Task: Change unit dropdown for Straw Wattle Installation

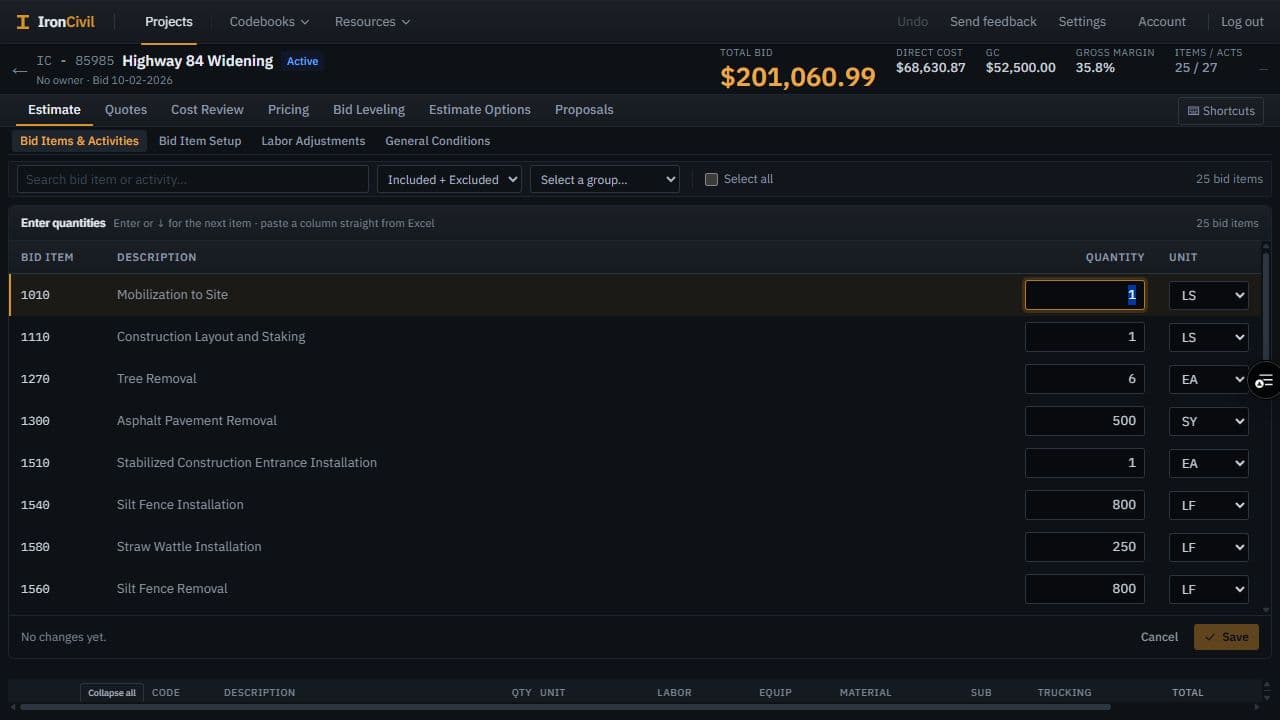Action: [x=1208, y=547]
